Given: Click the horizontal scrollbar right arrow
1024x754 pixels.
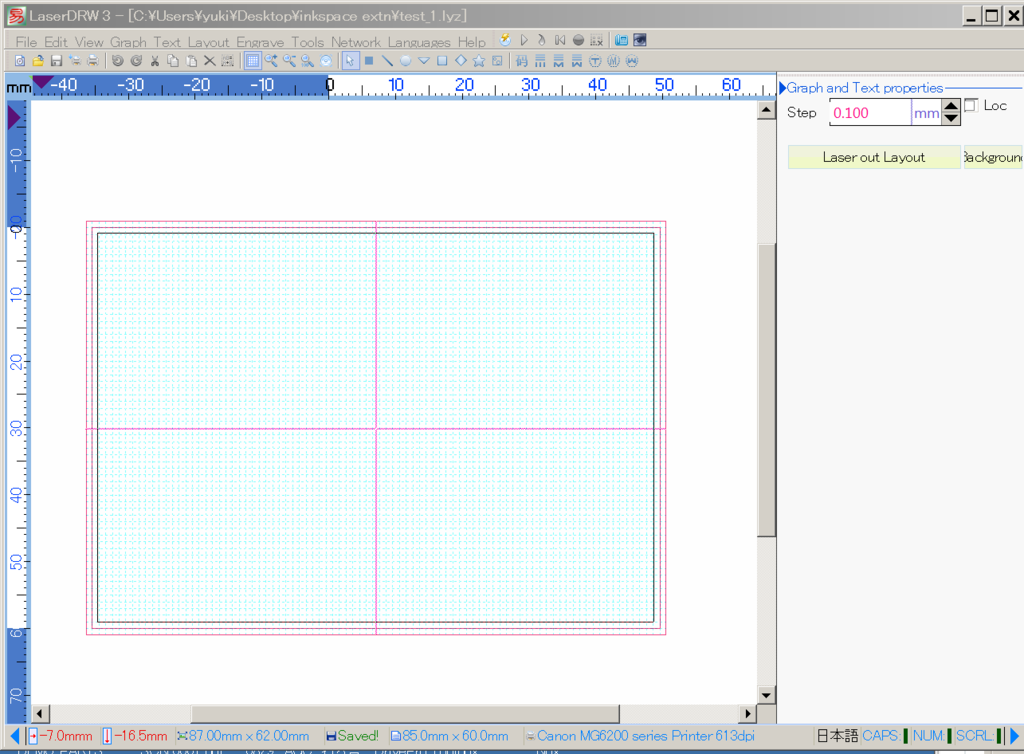Looking at the screenshot, I should 748,714.
